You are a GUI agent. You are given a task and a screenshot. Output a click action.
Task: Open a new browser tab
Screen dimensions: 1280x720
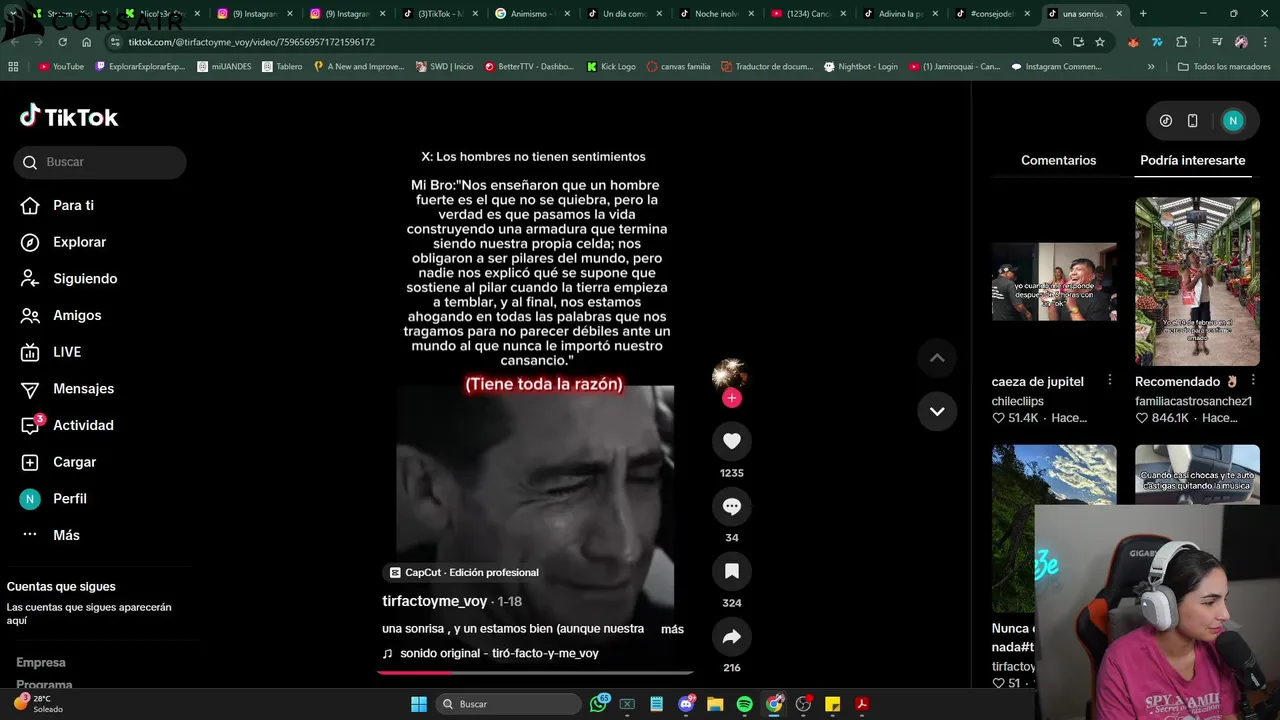[x=1143, y=14]
